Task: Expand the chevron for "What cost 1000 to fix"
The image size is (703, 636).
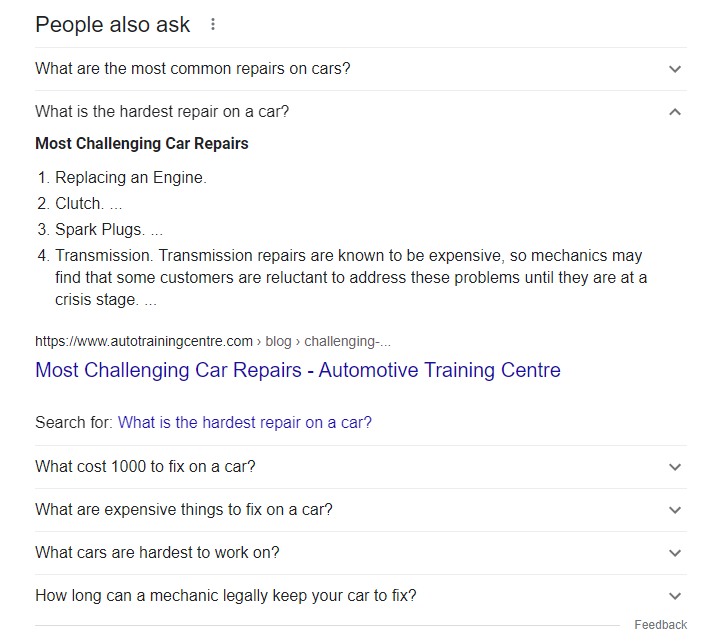Action: point(675,467)
